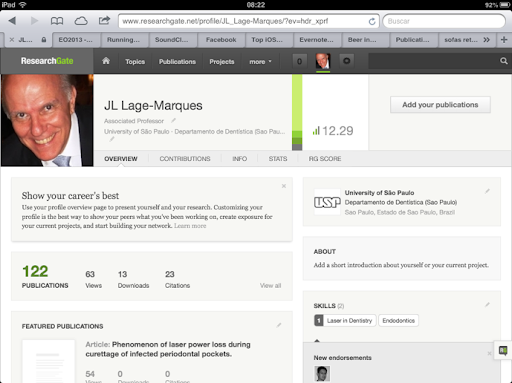Switch to the STATS tab

(278, 159)
